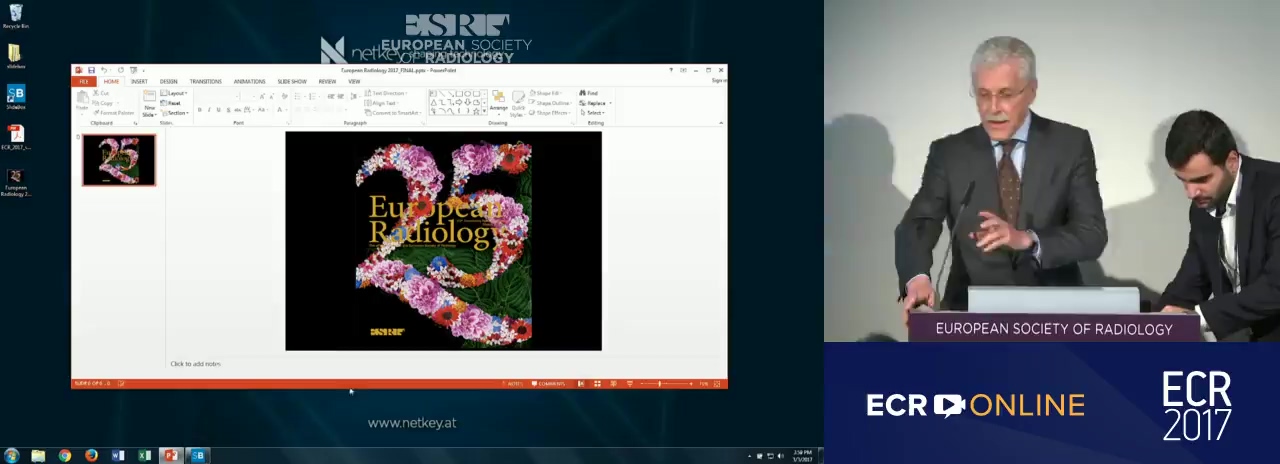Viewport: 1280px width, 464px height.
Task: Open the ANIMATIONS tab
Action: [250, 82]
